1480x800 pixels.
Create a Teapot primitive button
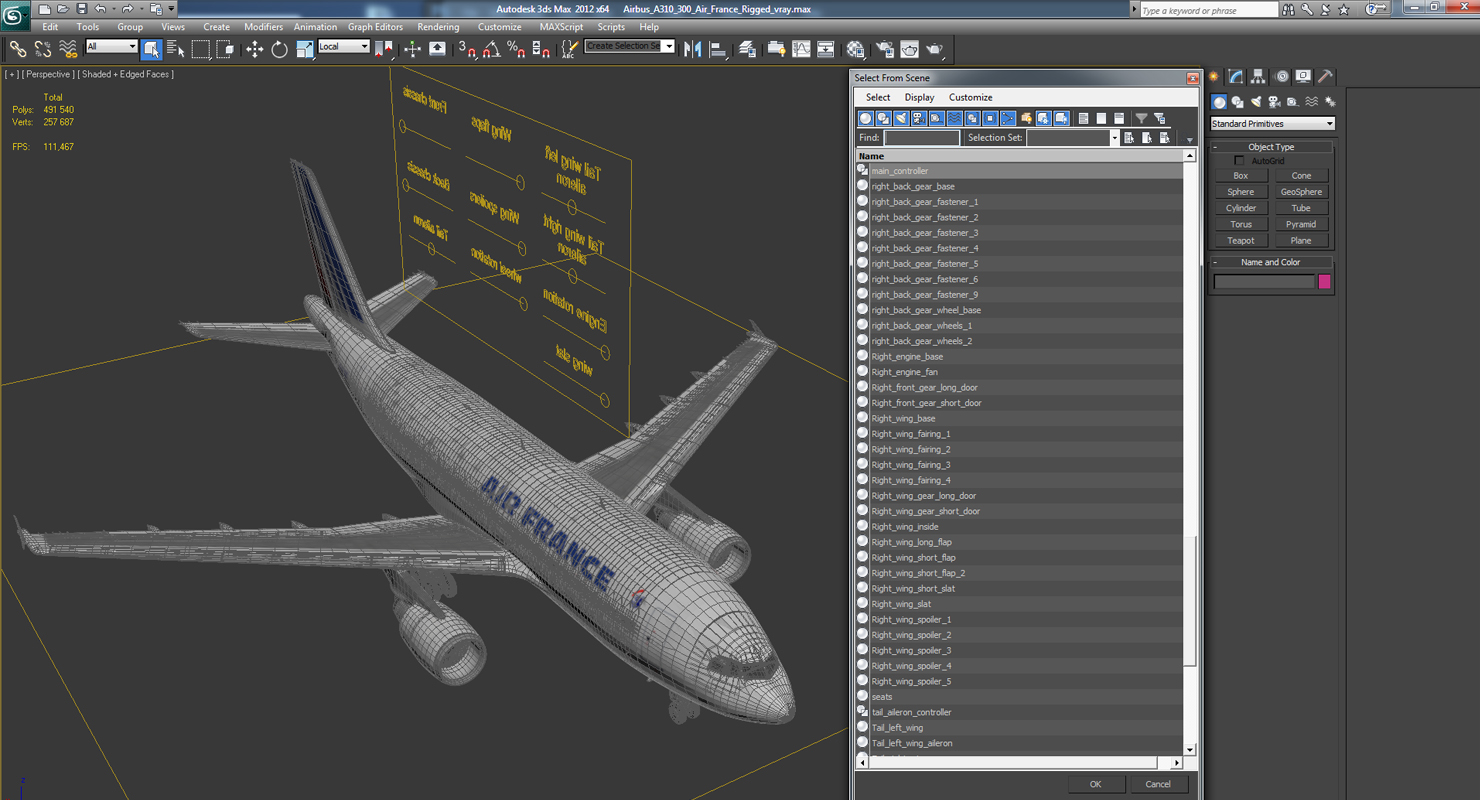pyautogui.click(x=1241, y=240)
